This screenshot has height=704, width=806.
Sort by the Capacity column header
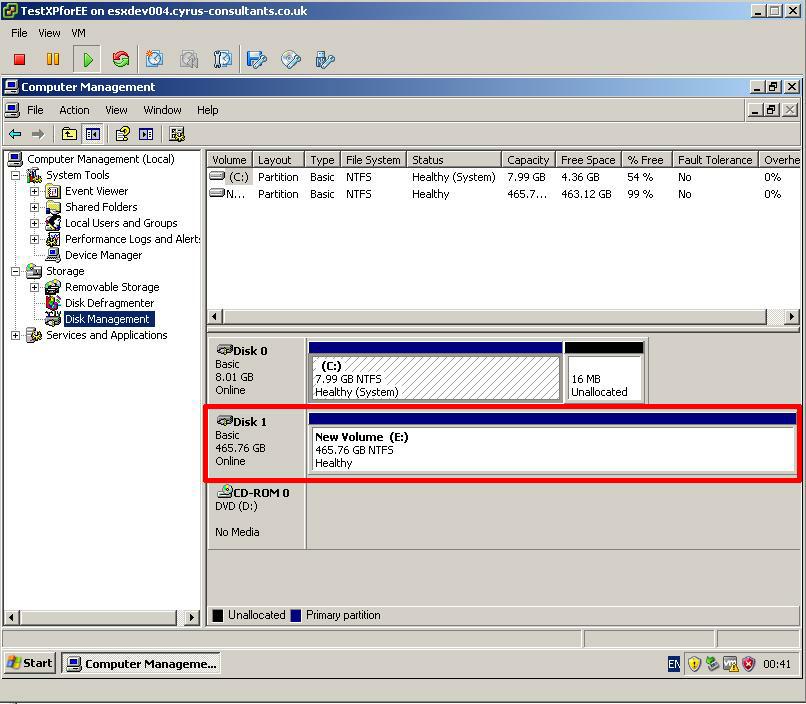528,160
